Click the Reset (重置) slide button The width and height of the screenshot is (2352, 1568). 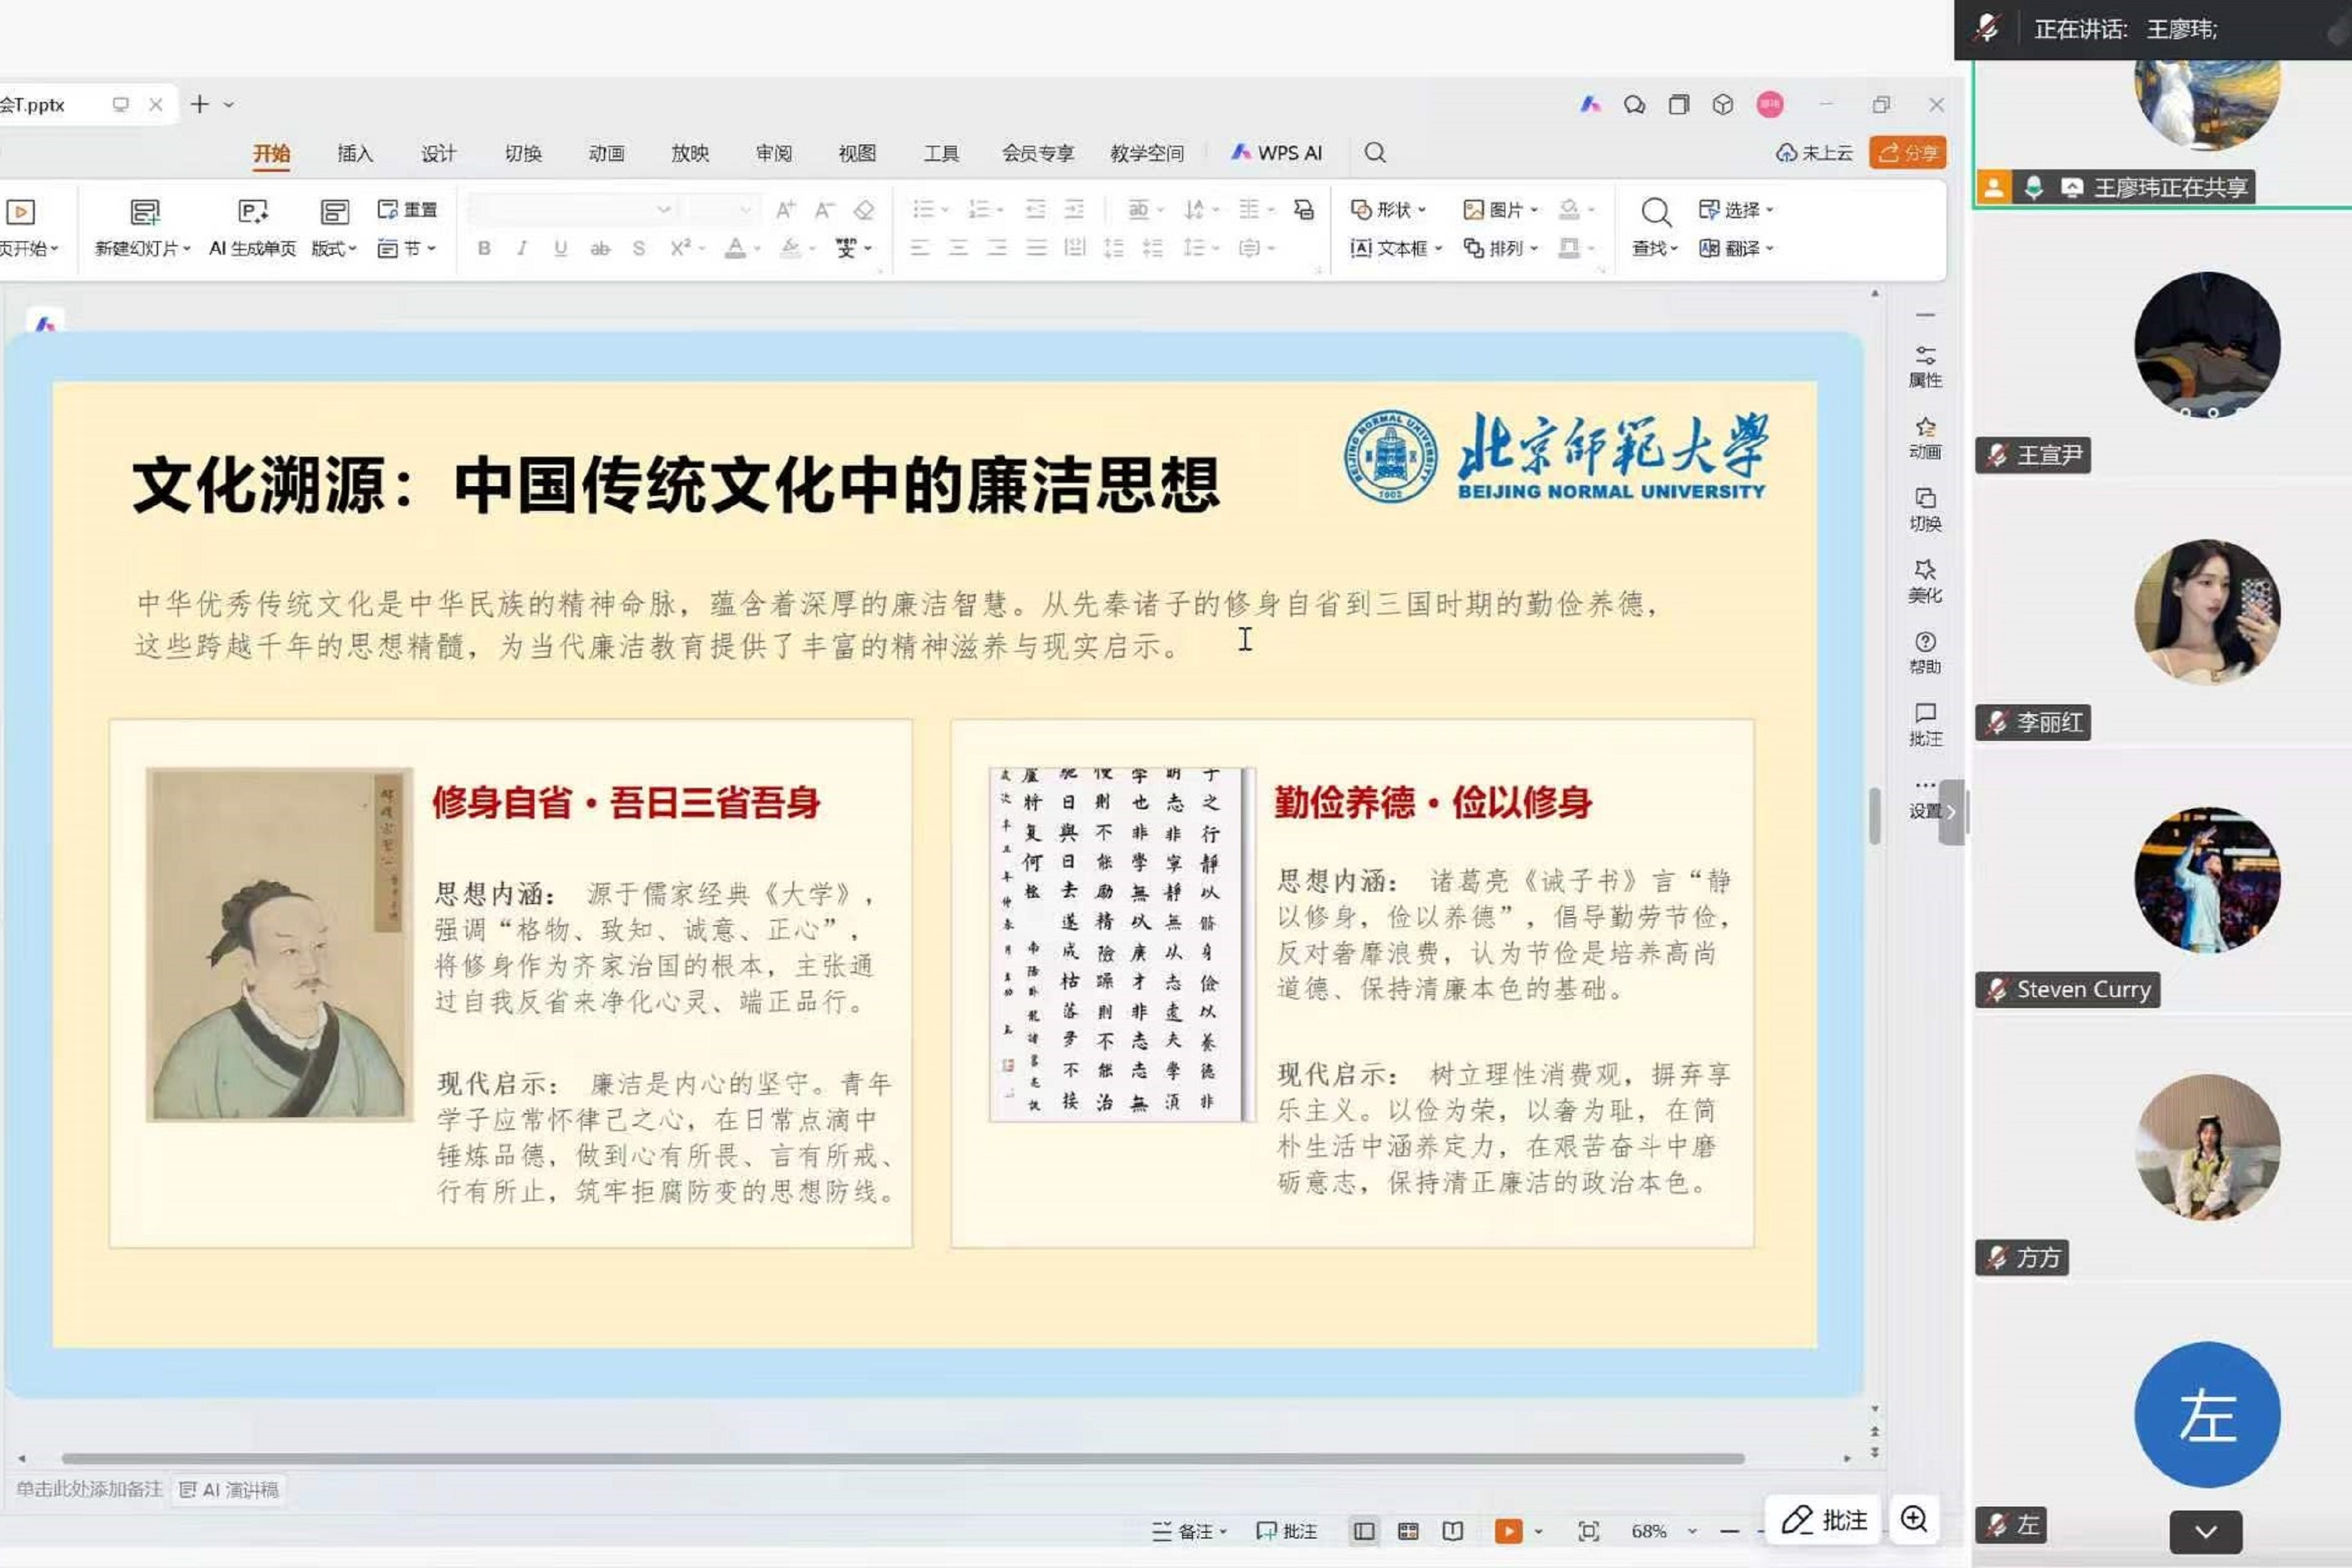coord(407,209)
